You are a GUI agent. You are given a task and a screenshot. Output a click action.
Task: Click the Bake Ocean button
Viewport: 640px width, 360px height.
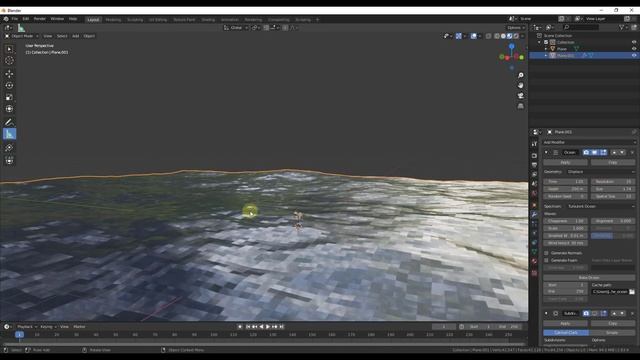tap(589, 278)
